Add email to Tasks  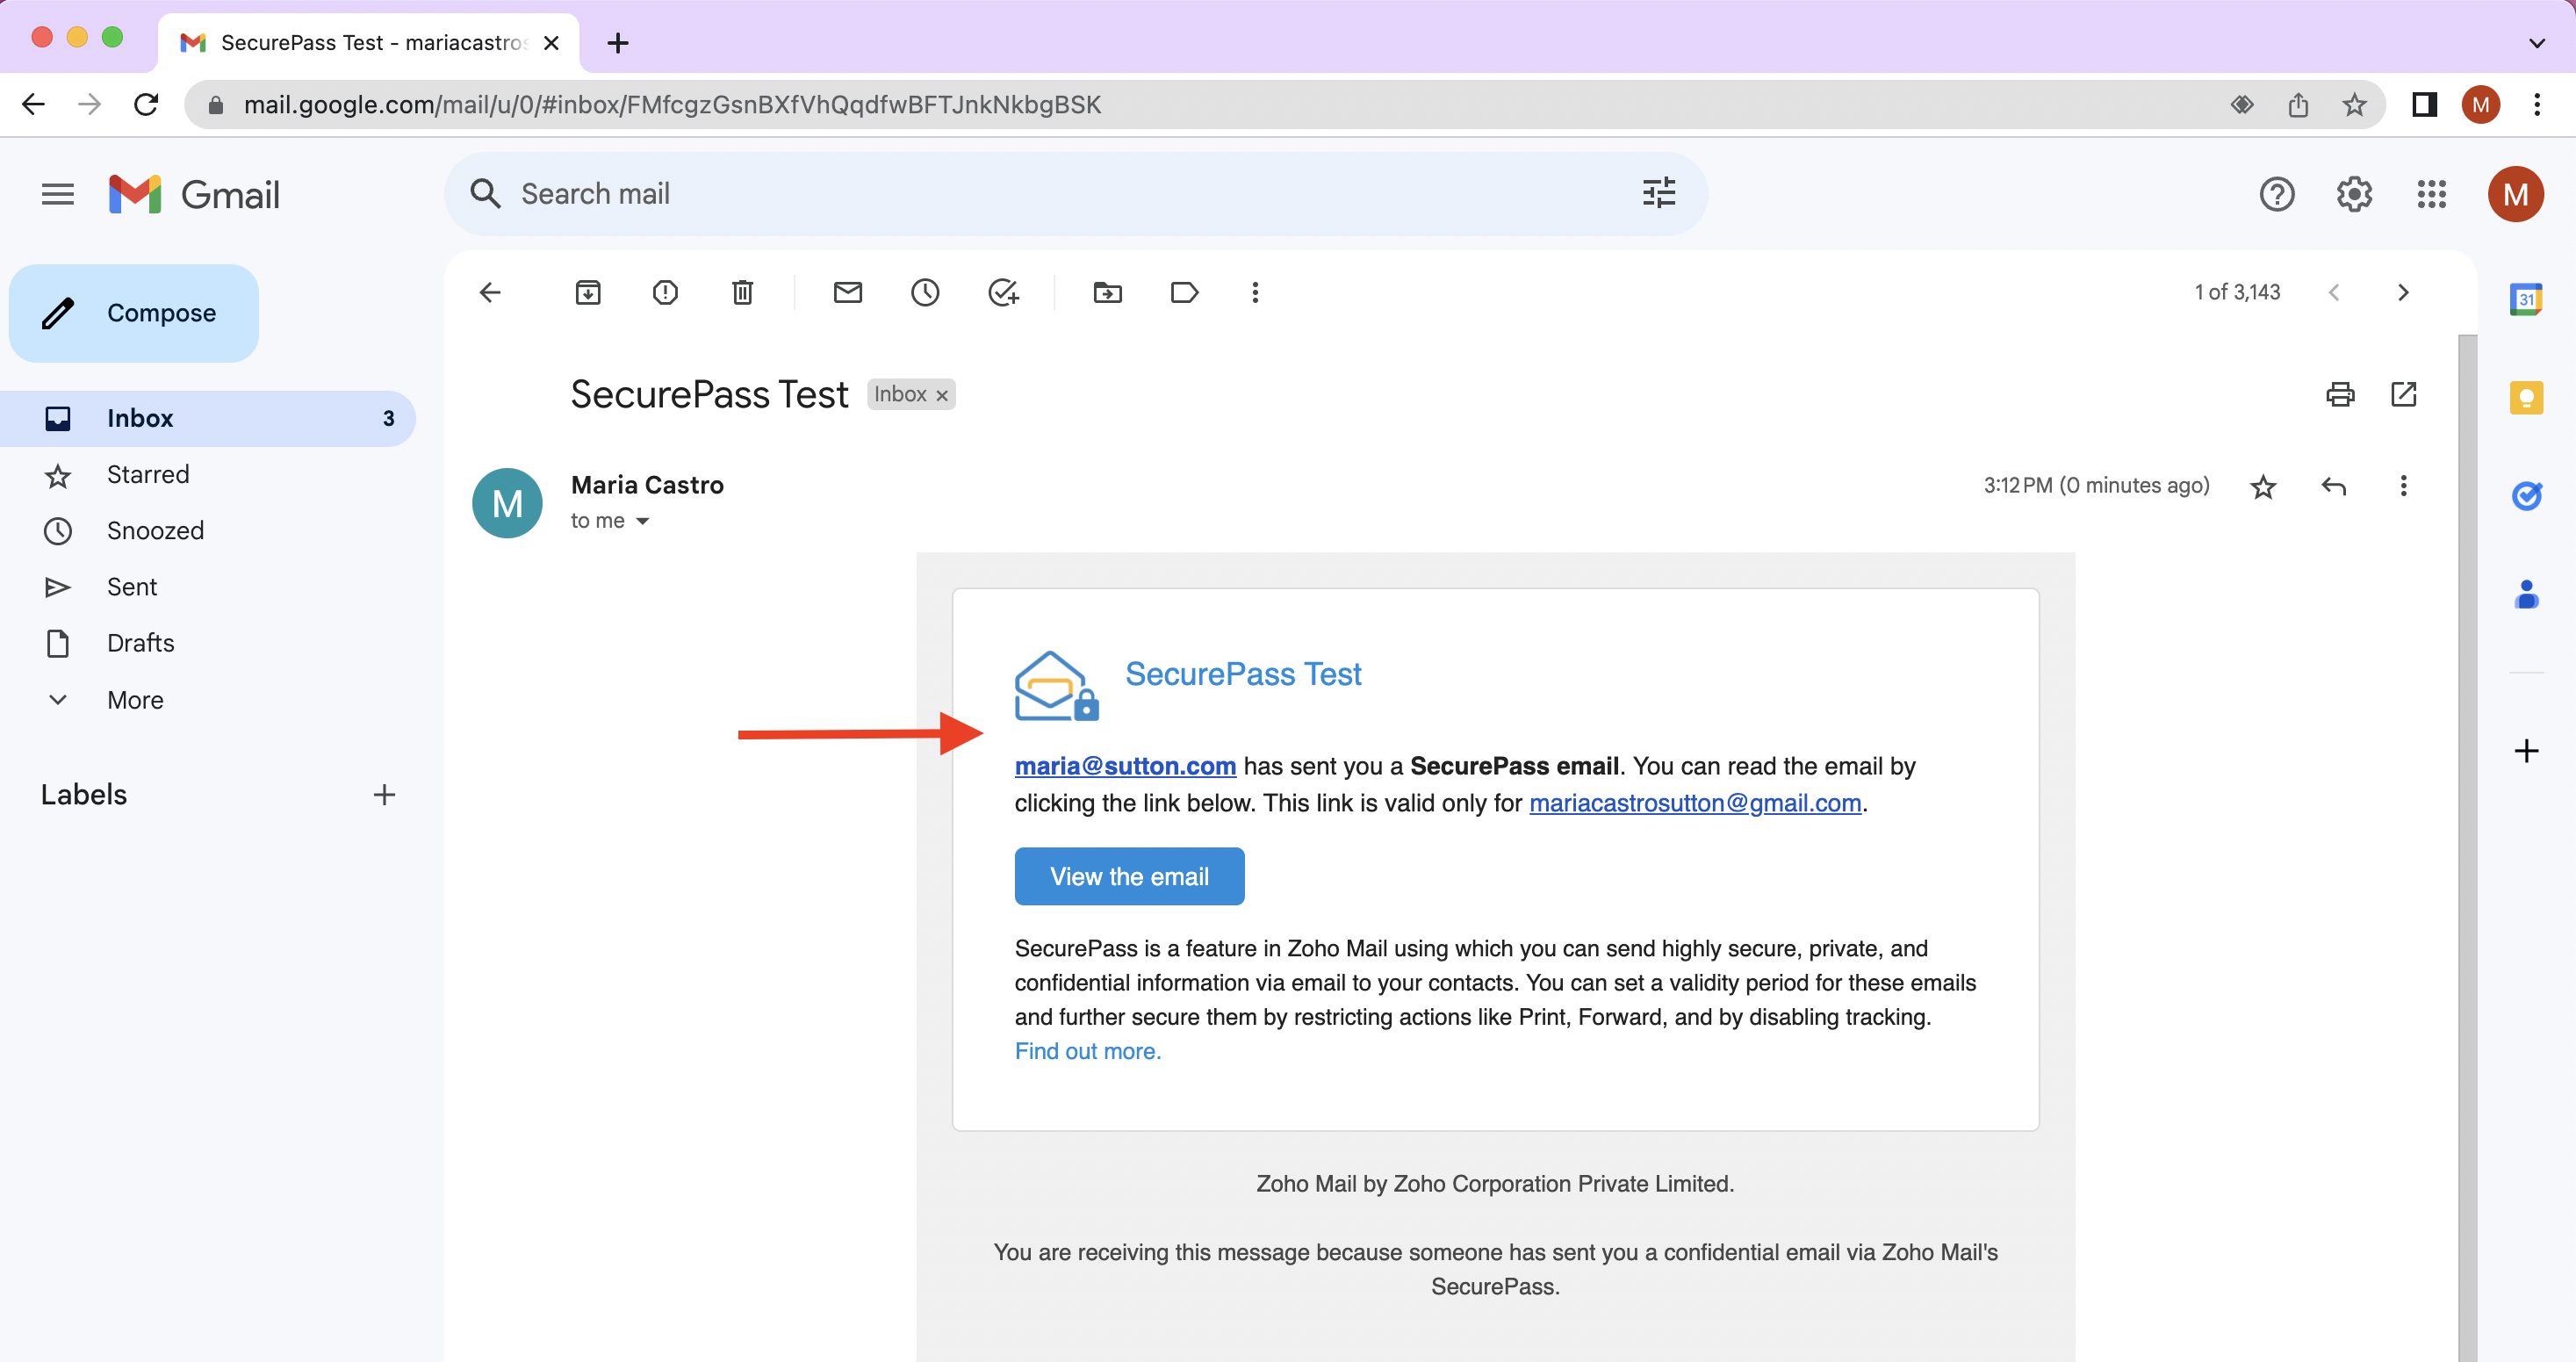click(x=1002, y=292)
